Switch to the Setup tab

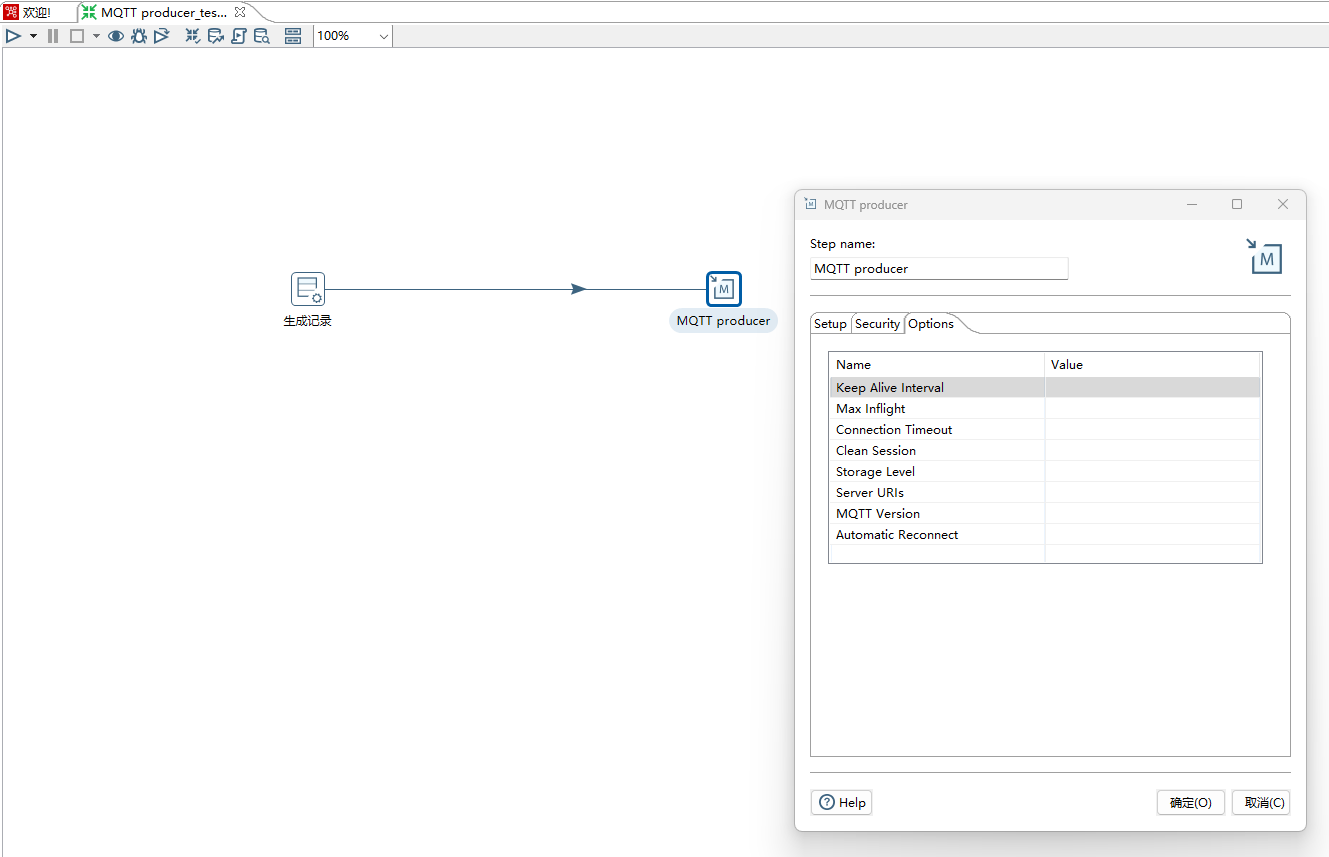click(x=830, y=324)
